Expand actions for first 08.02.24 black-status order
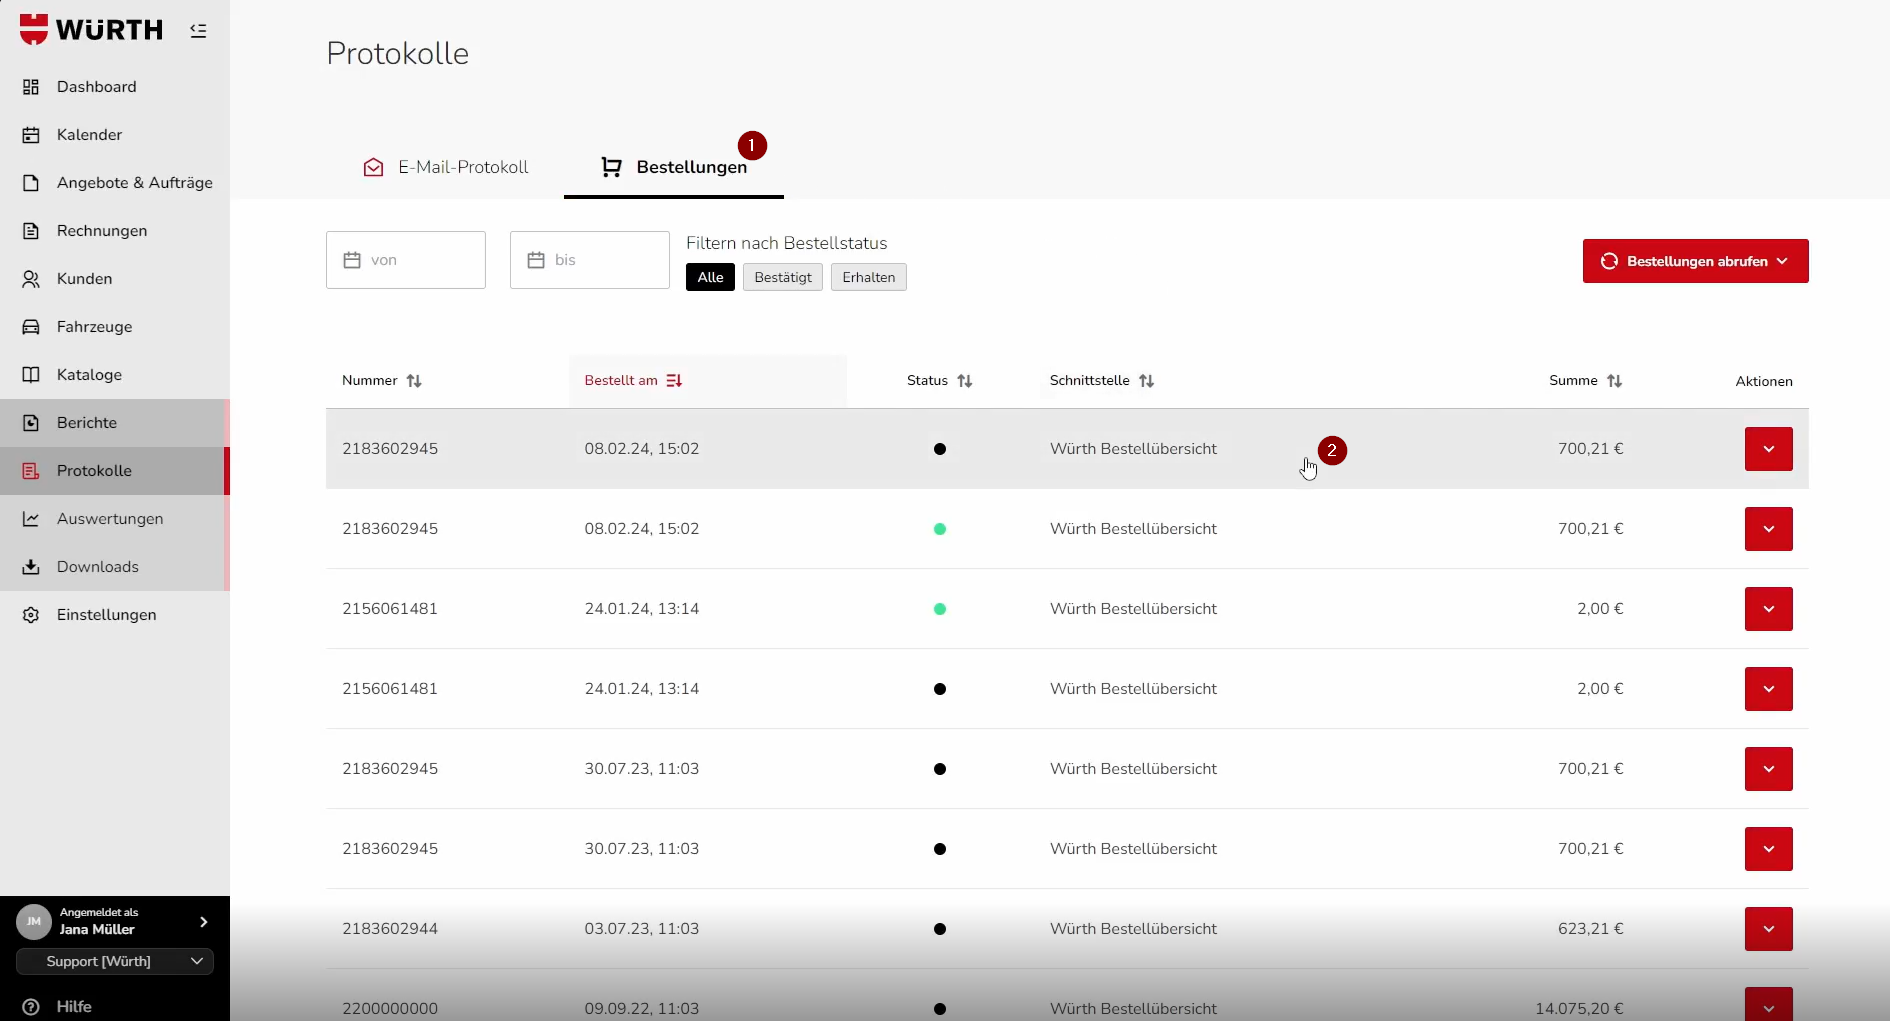1890x1021 pixels. point(1769,449)
